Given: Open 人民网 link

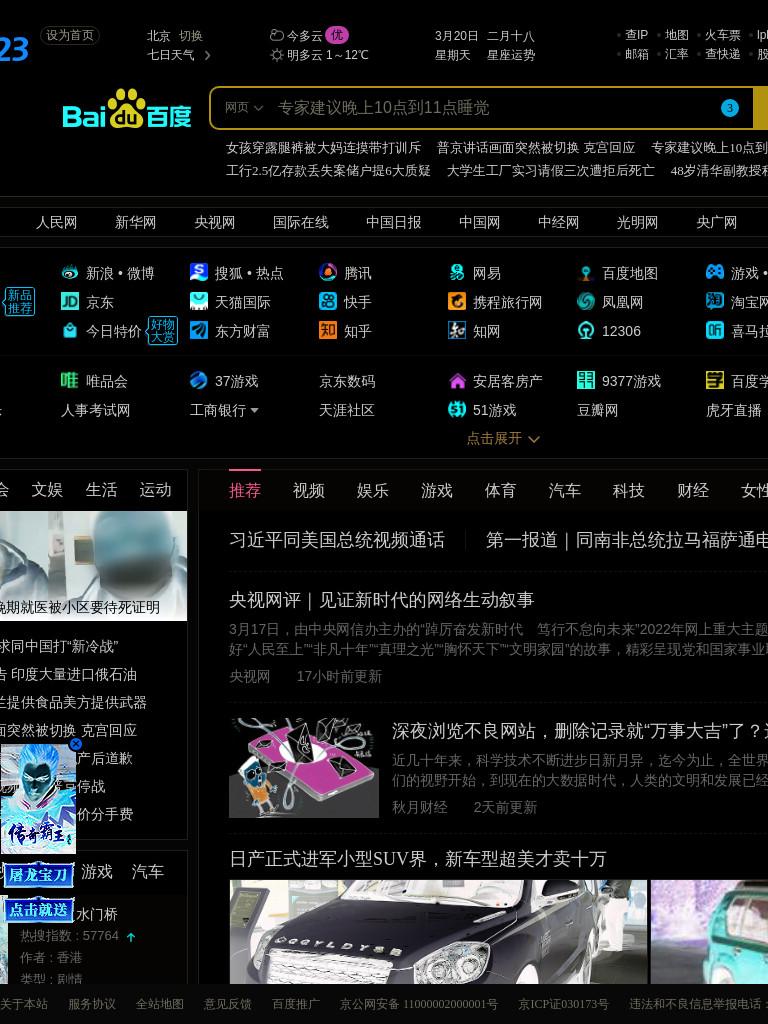Looking at the screenshot, I should [x=56, y=223].
